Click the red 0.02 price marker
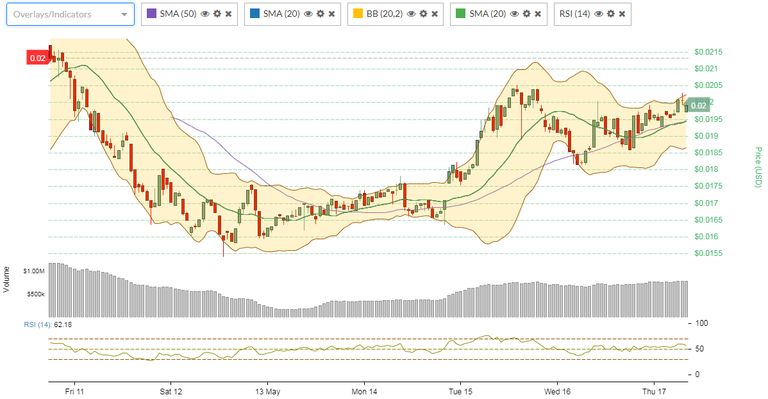This screenshot has height=399, width=768. click(x=38, y=58)
